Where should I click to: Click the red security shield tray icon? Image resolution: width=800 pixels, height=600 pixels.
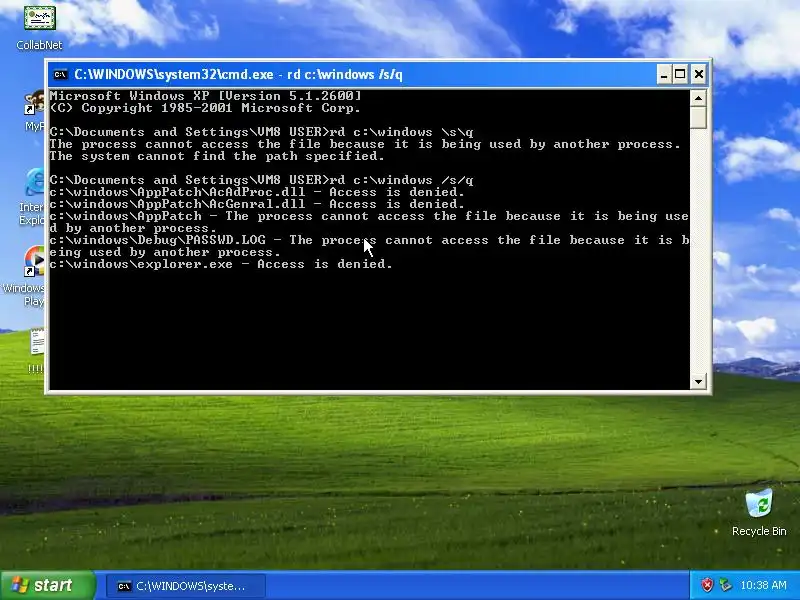(x=707, y=585)
